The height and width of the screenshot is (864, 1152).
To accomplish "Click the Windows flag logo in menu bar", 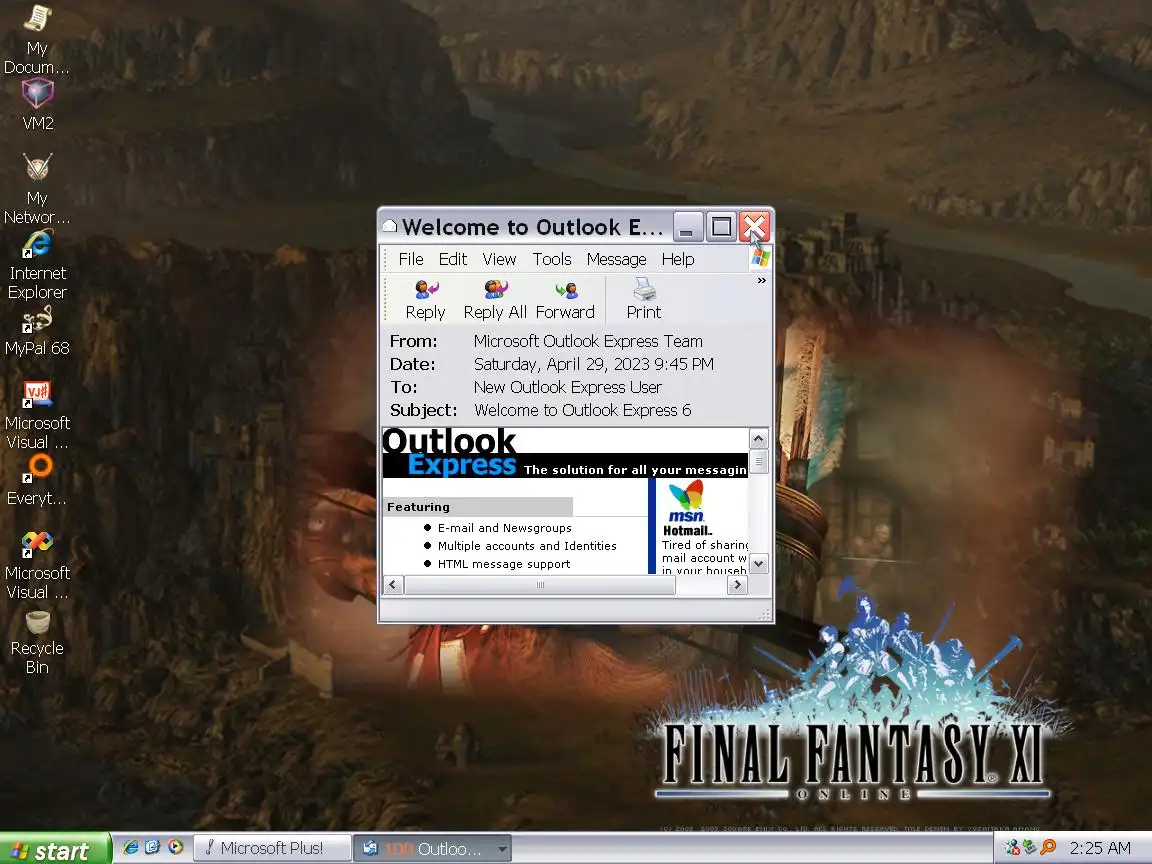I will coord(760,258).
